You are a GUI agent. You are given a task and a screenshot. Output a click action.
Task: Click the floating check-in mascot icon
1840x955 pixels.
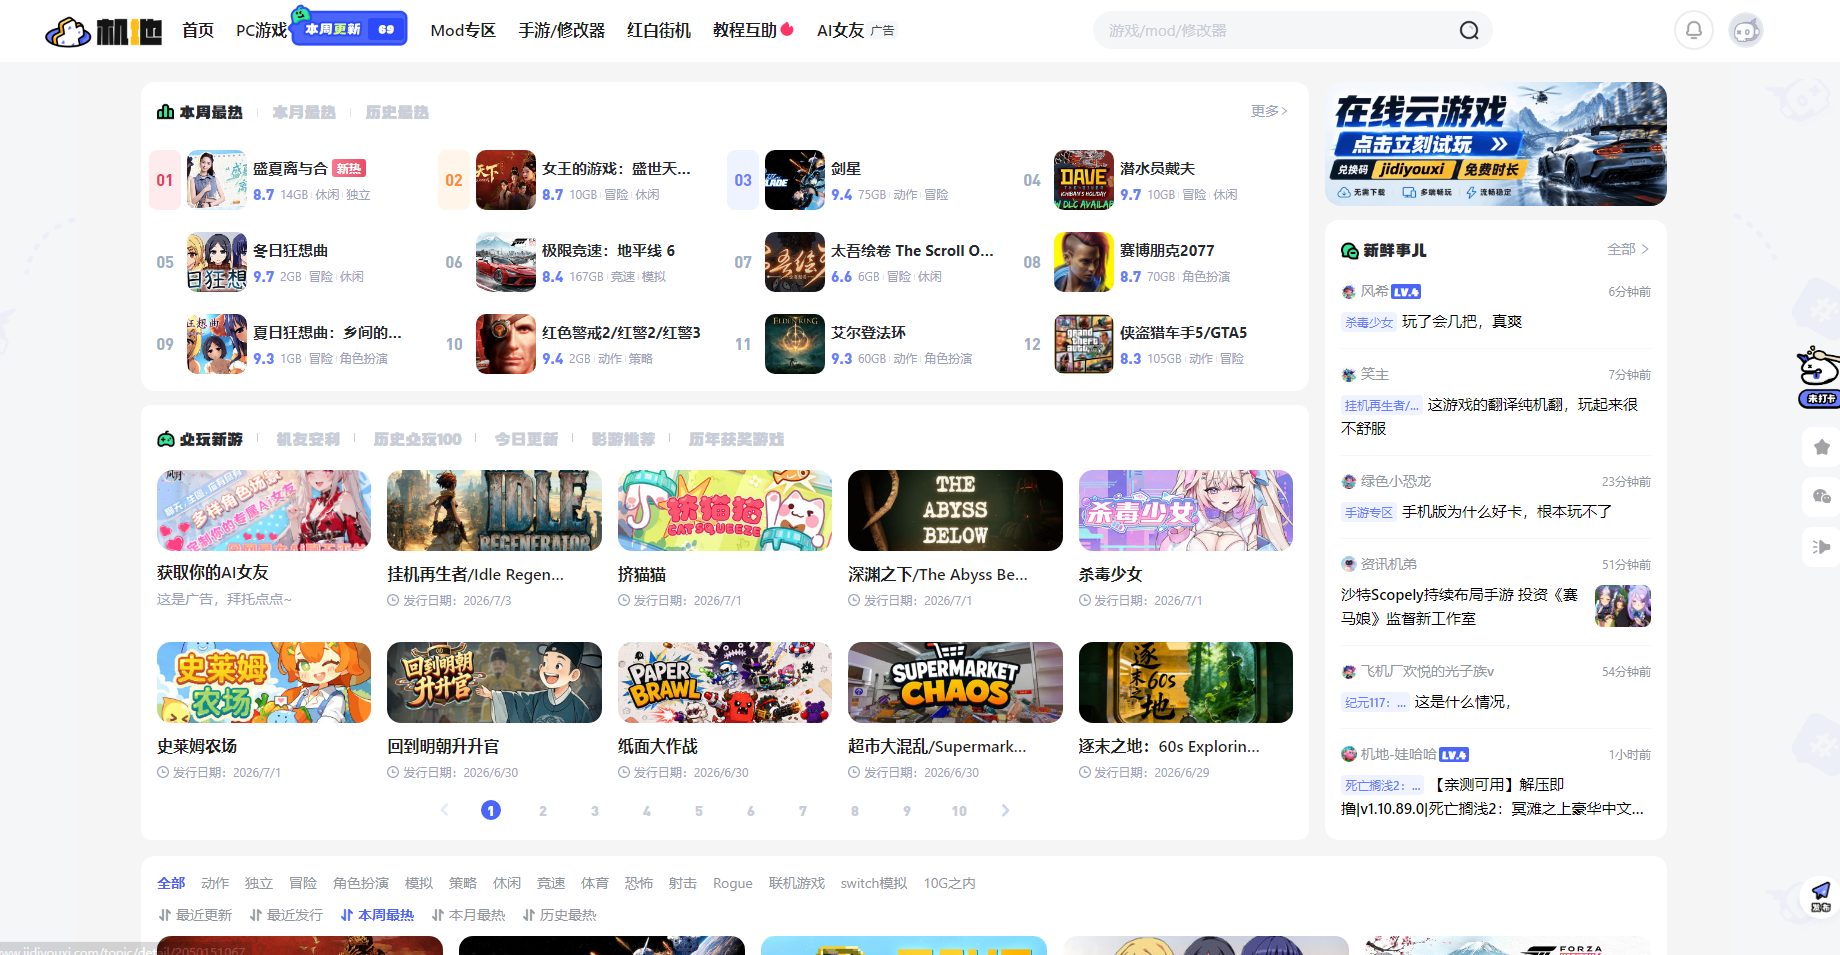pyautogui.click(x=1819, y=377)
